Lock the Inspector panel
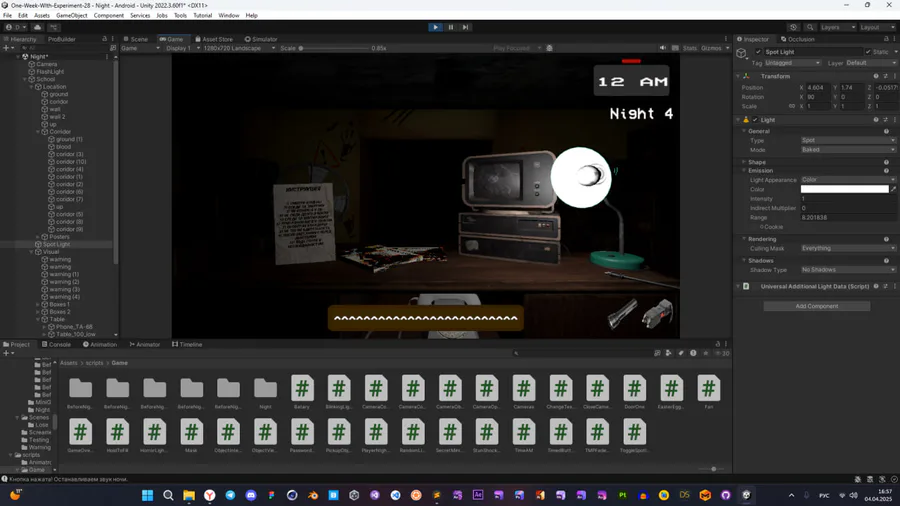This screenshot has width=900, height=506. (886, 39)
